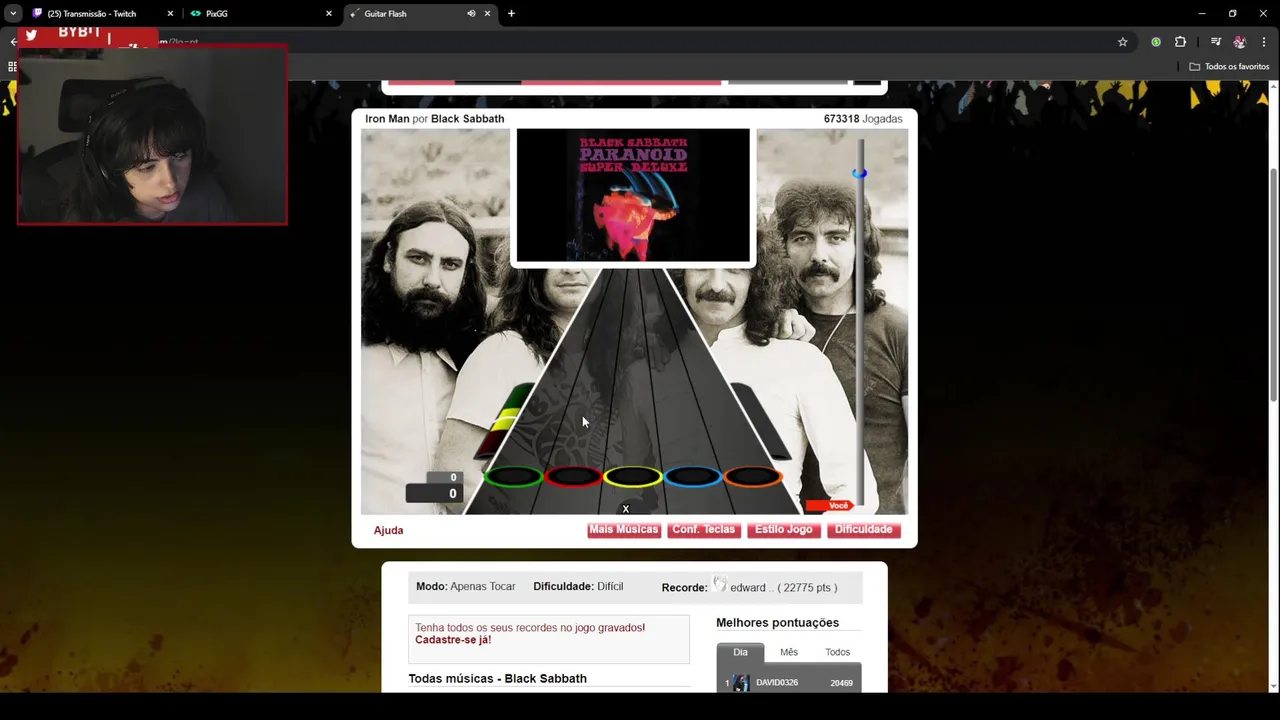Click the Black Sabbath artist name in header
1280x720 pixels.
click(x=467, y=119)
